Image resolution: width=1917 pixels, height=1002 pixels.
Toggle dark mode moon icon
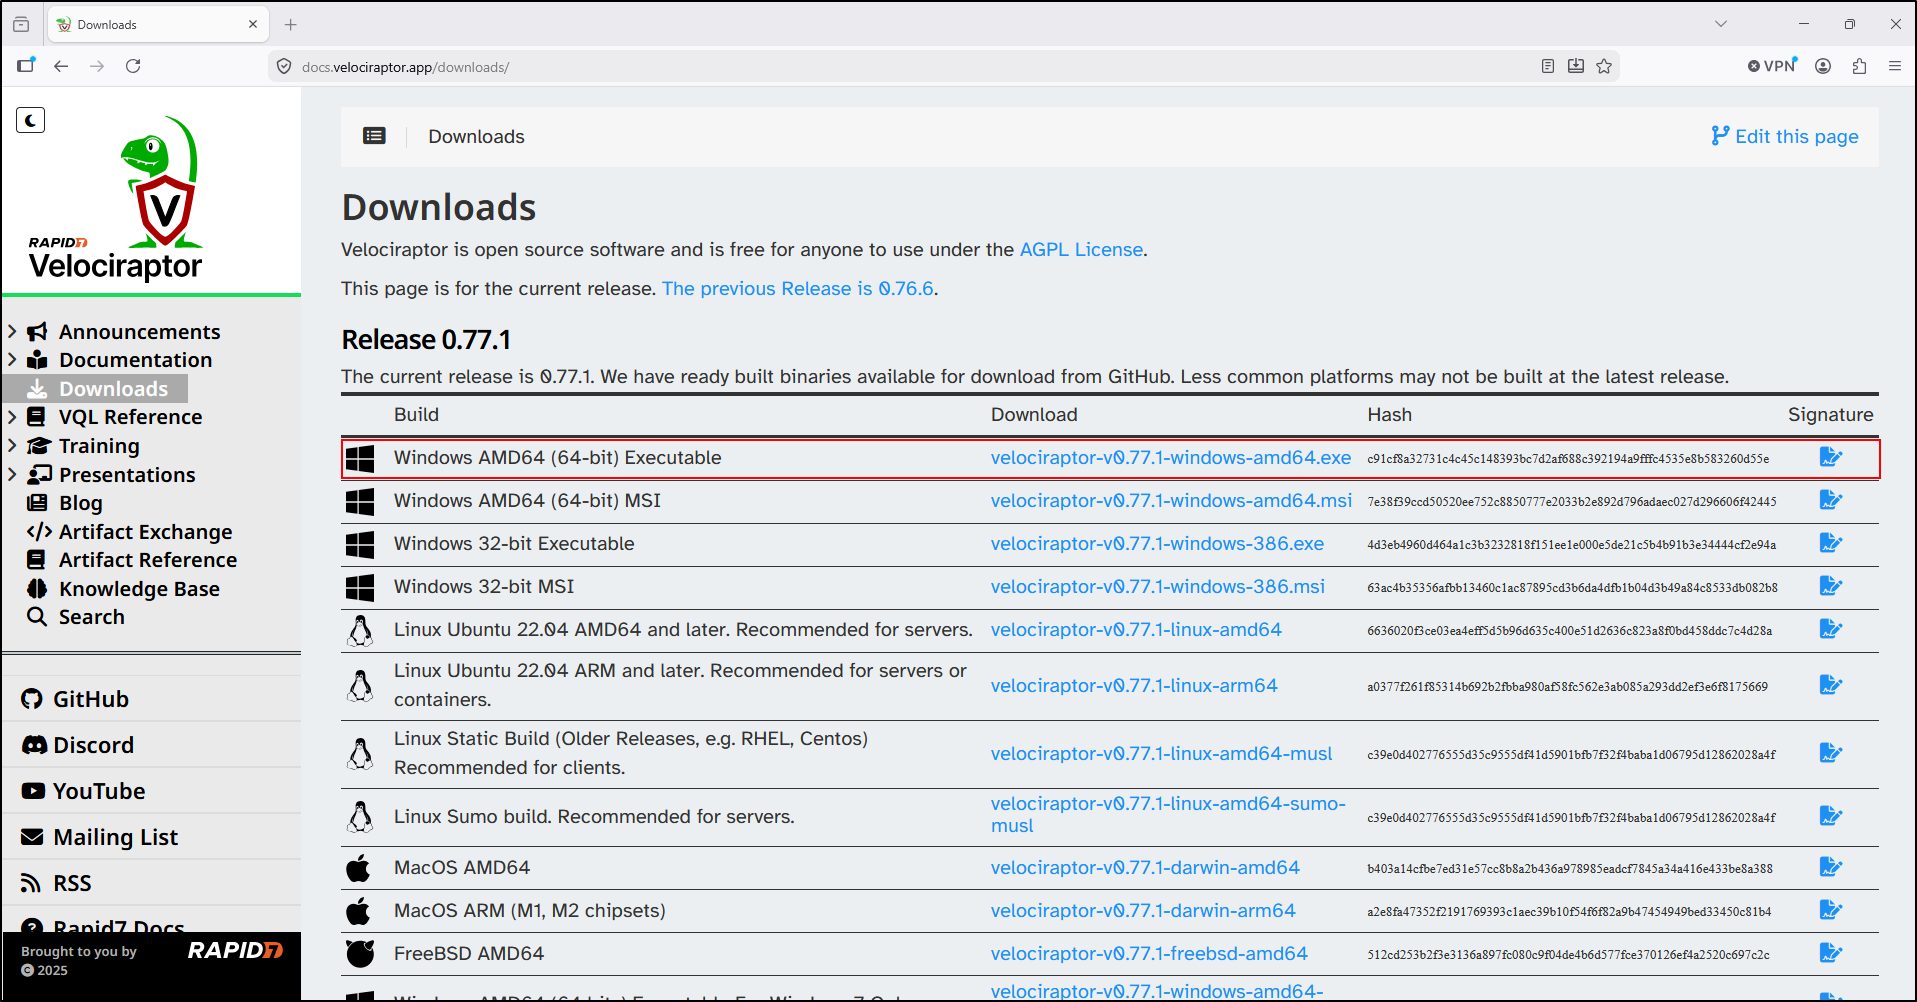tap(31, 120)
